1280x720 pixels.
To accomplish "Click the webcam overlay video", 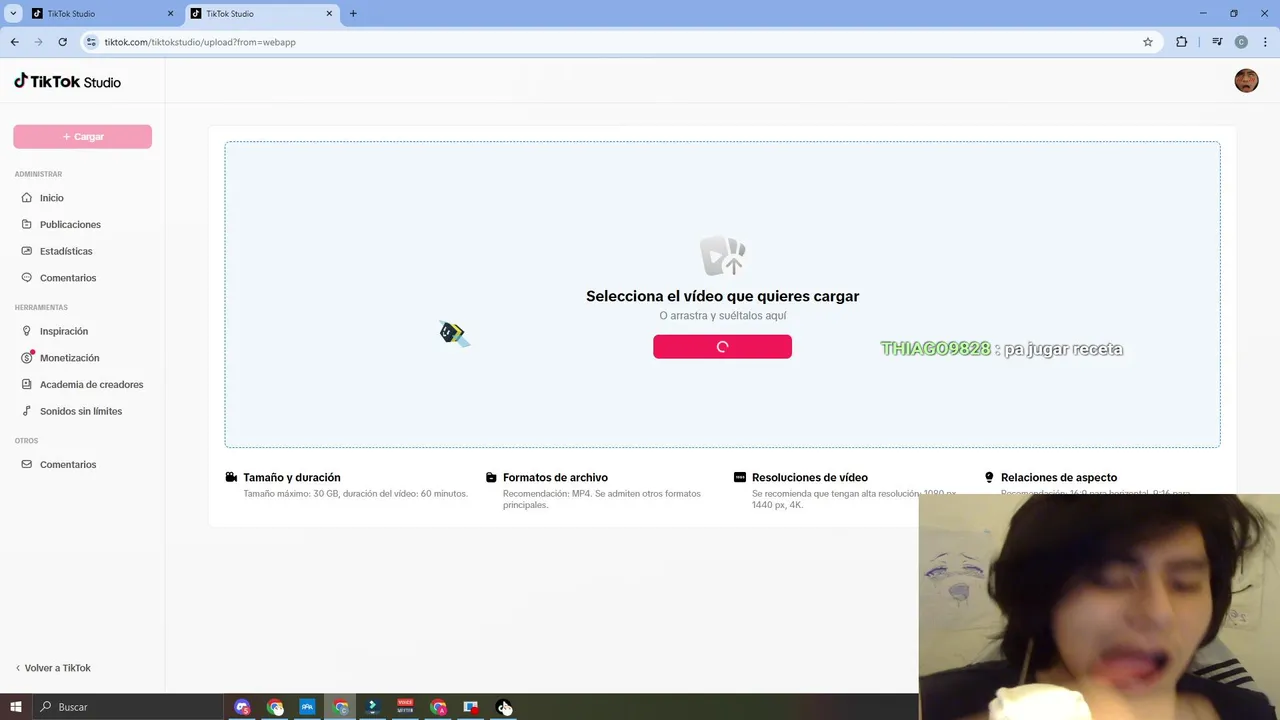I will click(x=1099, y=607).
